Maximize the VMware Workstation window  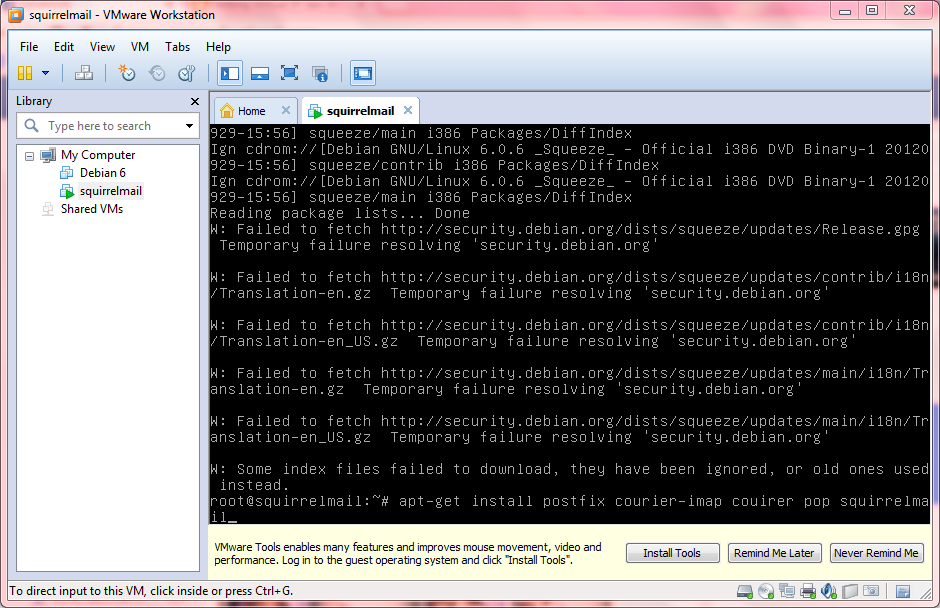point(872,11)
